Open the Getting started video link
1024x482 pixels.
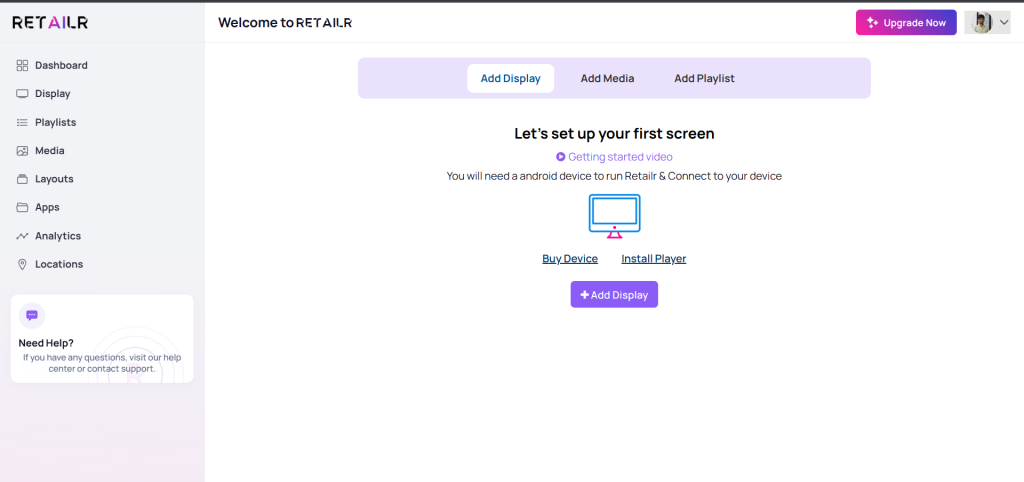[x=620, y=157]
